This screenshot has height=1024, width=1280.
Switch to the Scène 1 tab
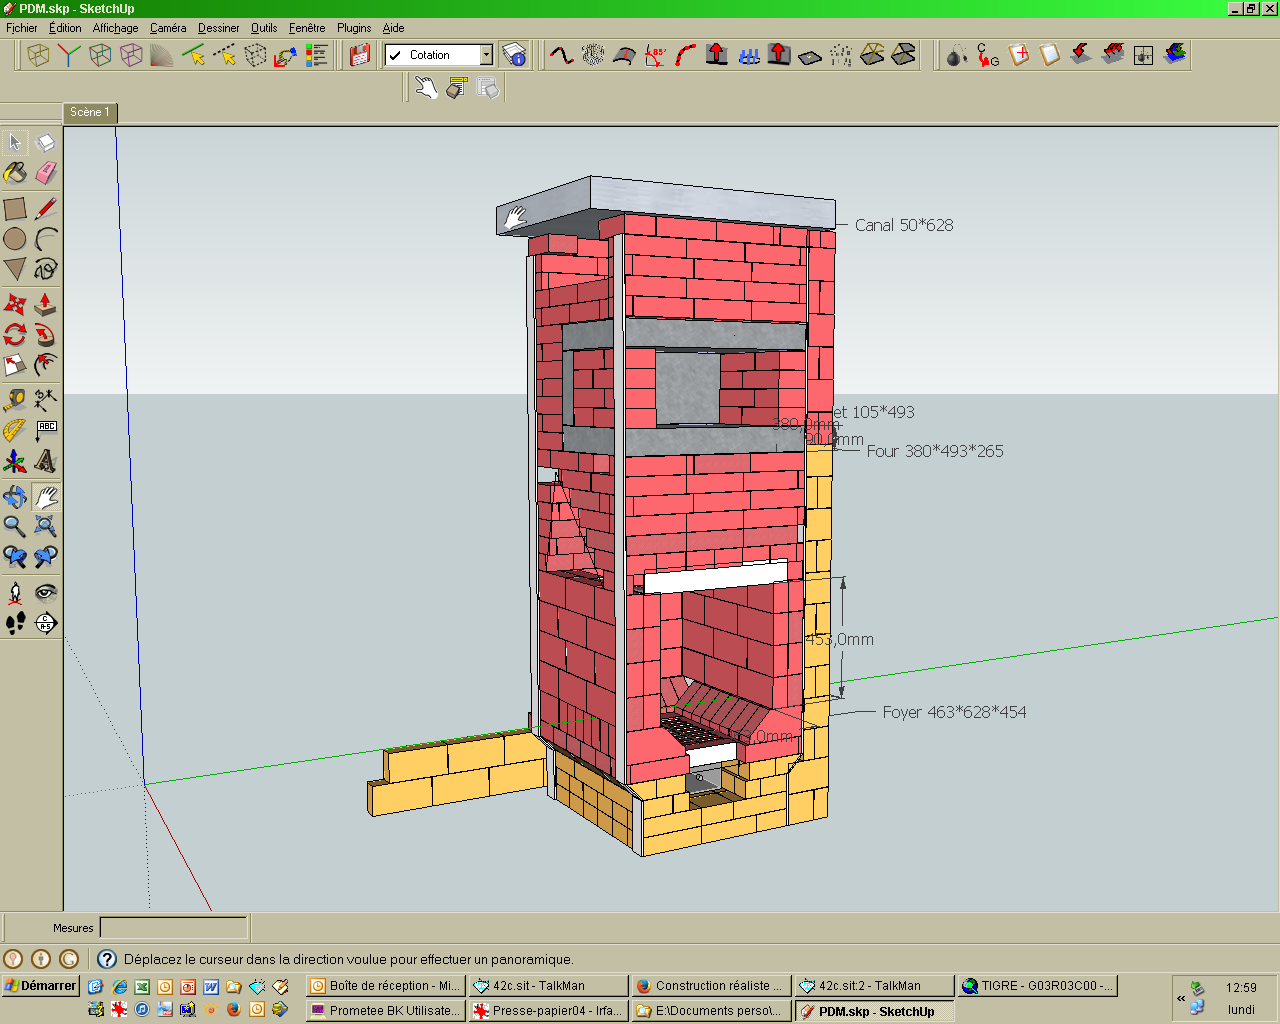(90, 113)
